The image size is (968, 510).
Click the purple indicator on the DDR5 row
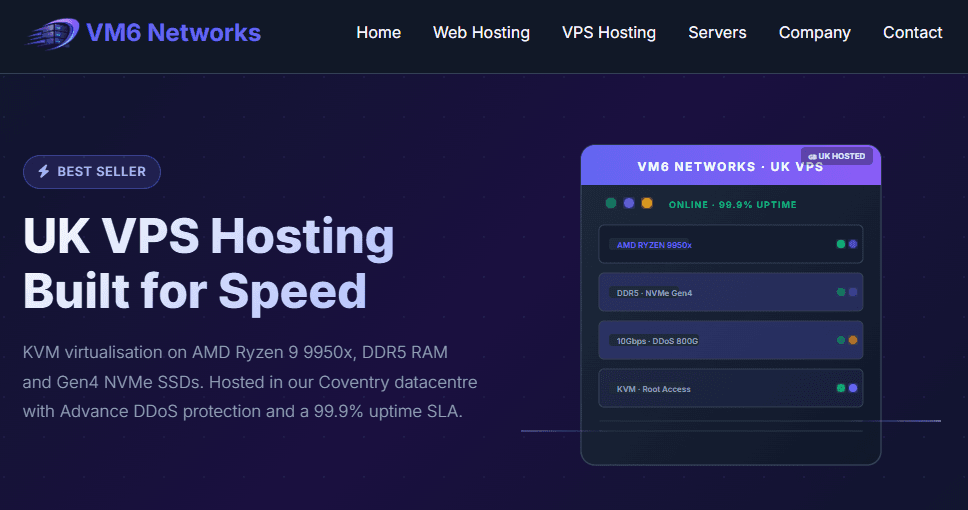coord(853,292)
